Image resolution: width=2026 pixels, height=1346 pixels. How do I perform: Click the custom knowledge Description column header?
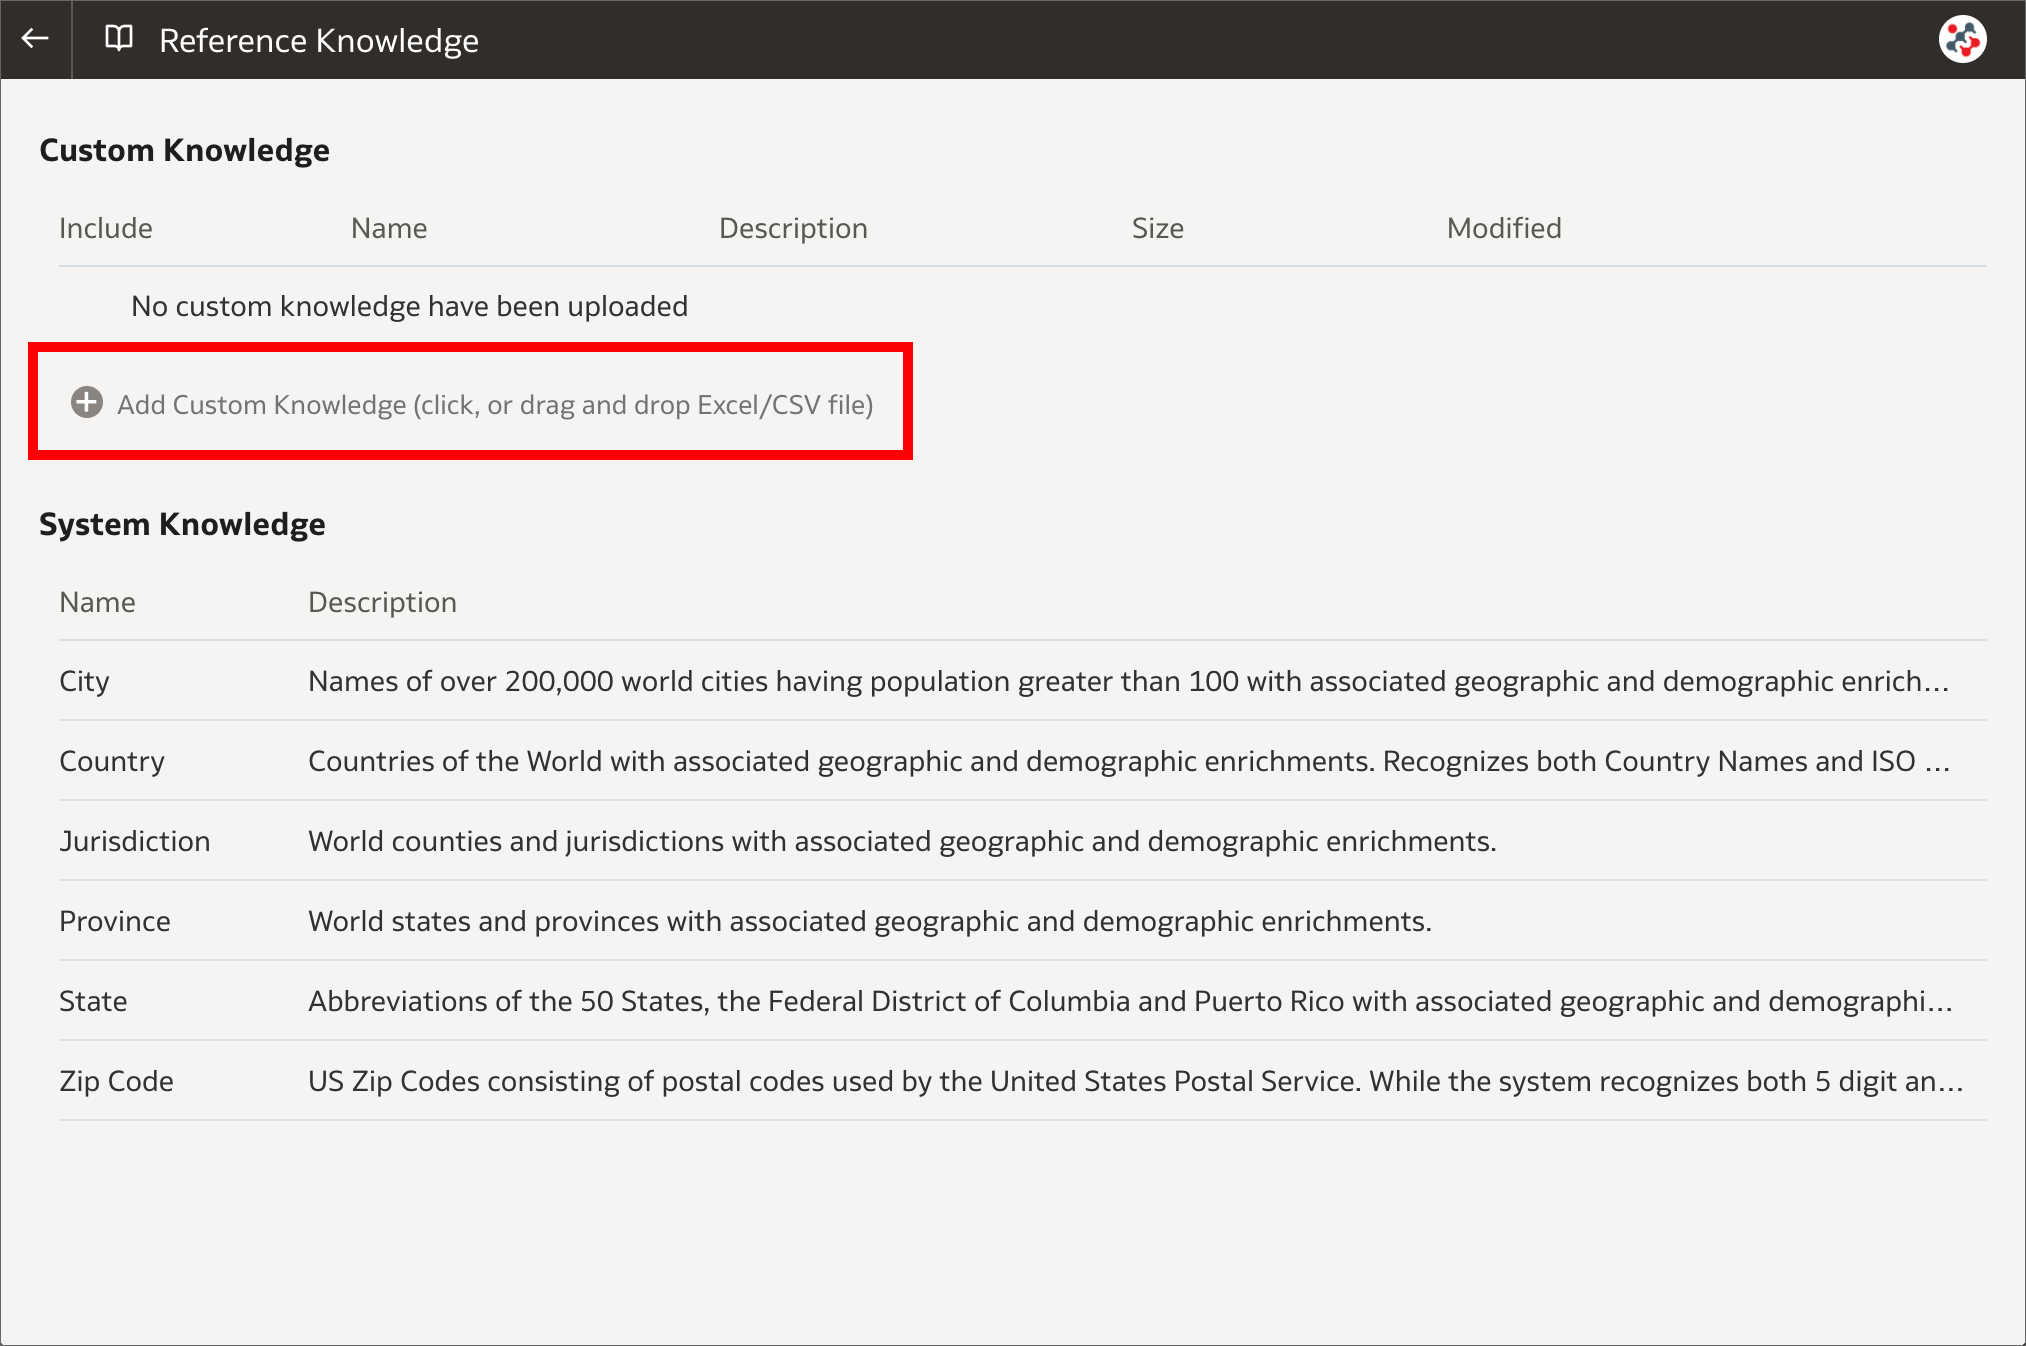coord(792,228)
